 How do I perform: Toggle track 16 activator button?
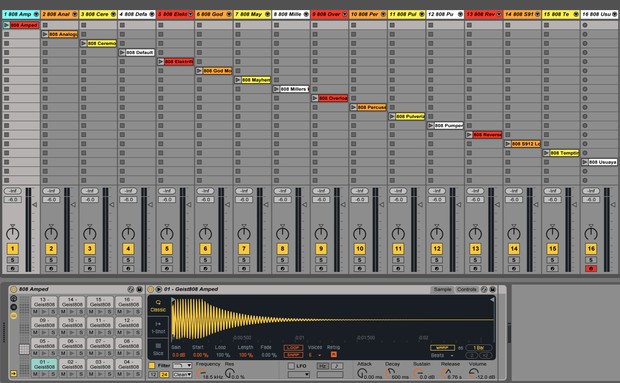pos(591,249)
